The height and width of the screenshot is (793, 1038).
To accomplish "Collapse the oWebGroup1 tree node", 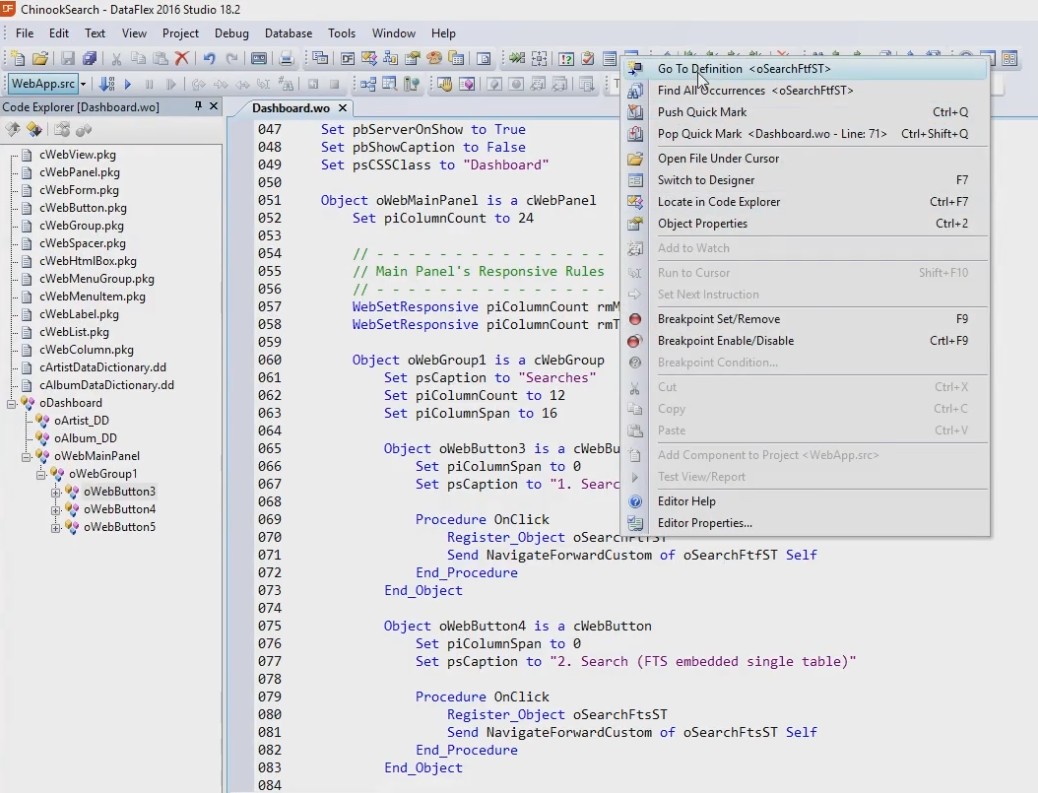I will coord(42,474).
